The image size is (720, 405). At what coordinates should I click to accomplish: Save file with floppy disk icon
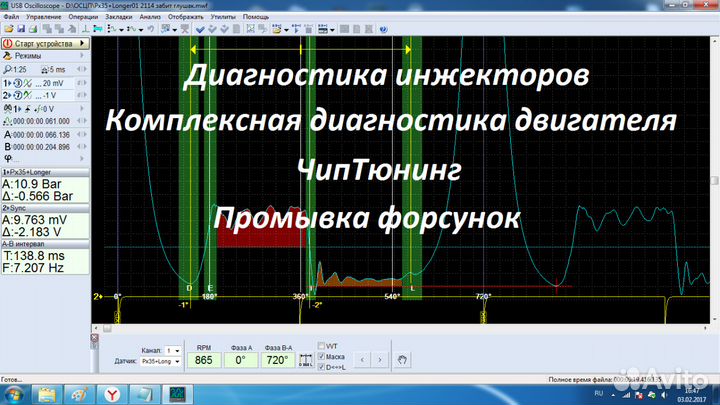(x=21, y=29)
